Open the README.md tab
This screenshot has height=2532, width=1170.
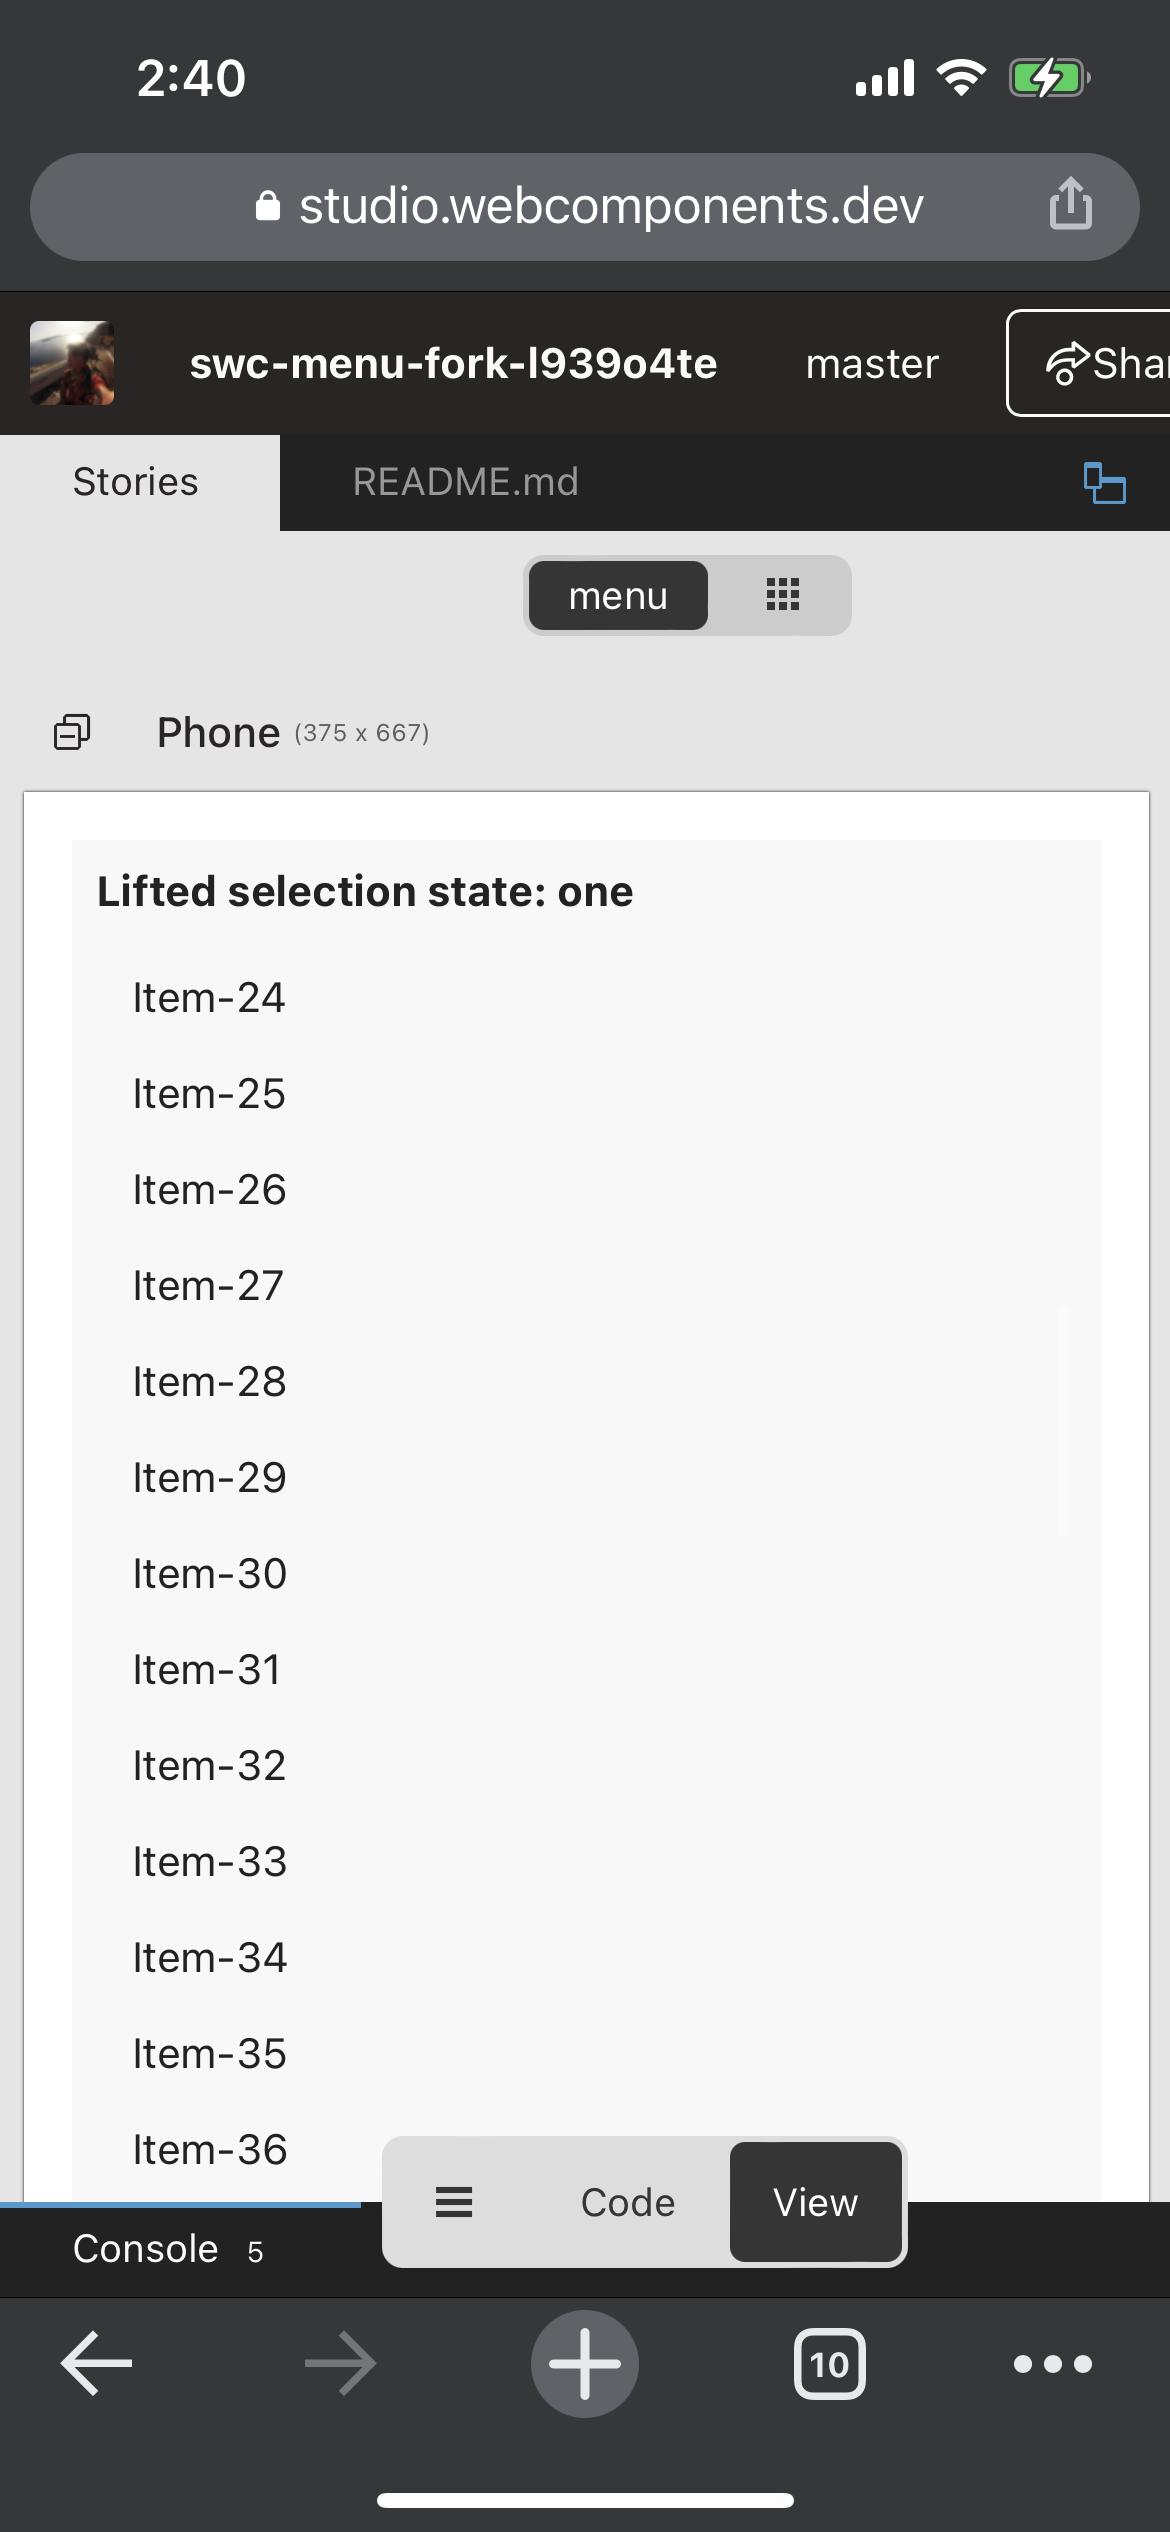[x=465, y=482]
